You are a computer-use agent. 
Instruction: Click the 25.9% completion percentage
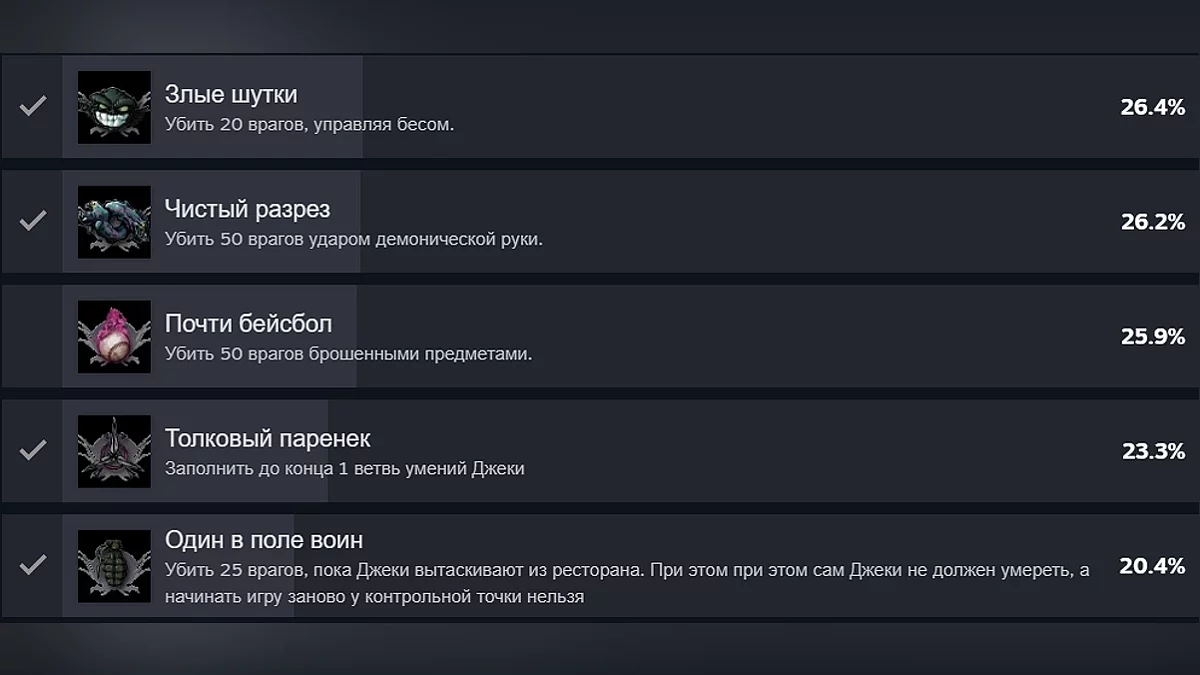point(1152,337)
